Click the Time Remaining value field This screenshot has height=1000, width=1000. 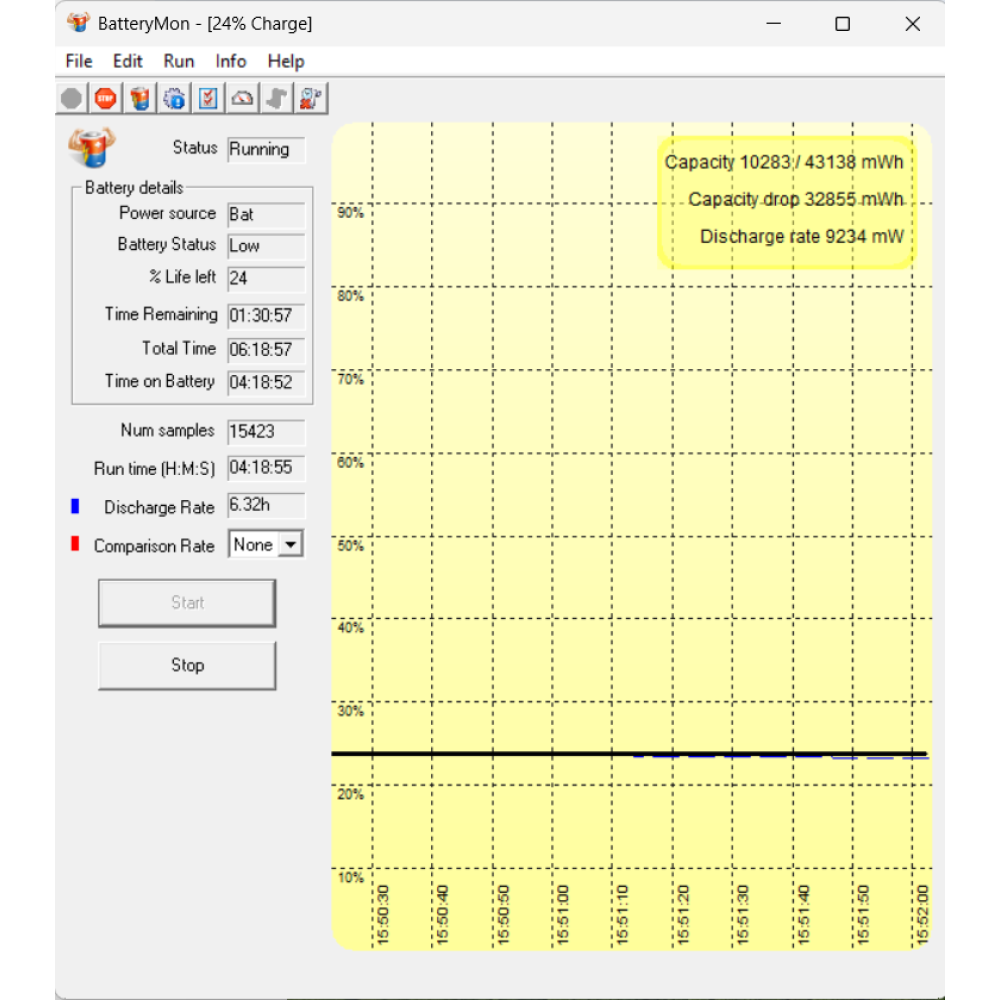tap(265, 316)
